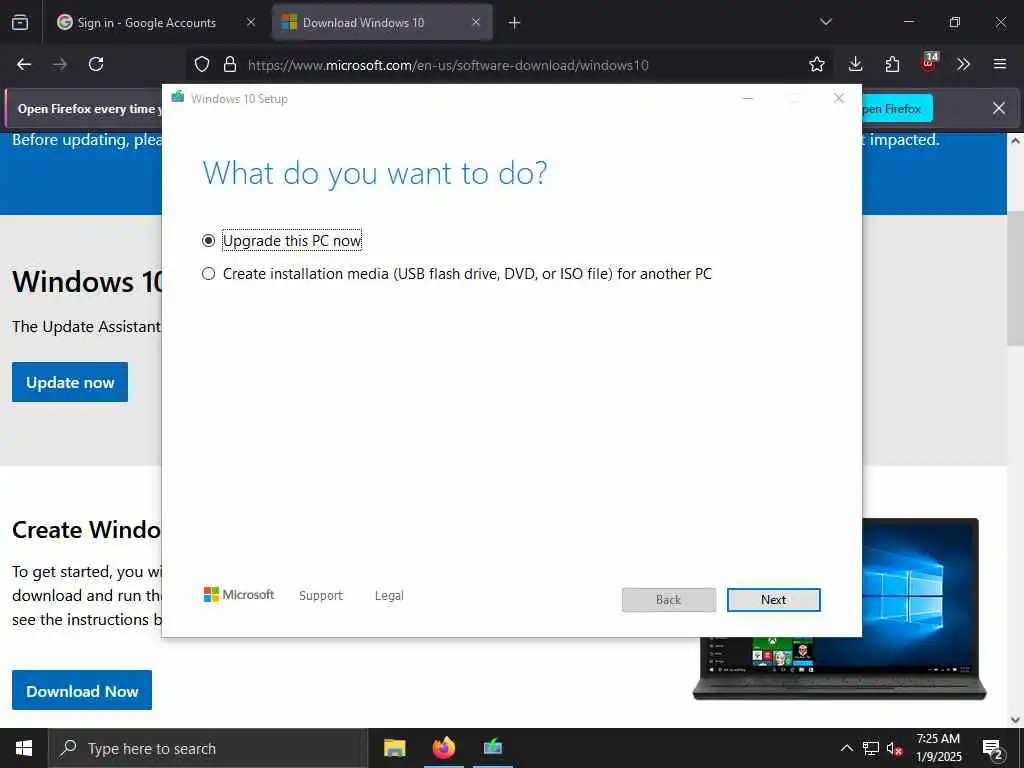Close the Download Windows 10 tab
This screenshot has width=1024, height=768.
[x=476, y=22]
